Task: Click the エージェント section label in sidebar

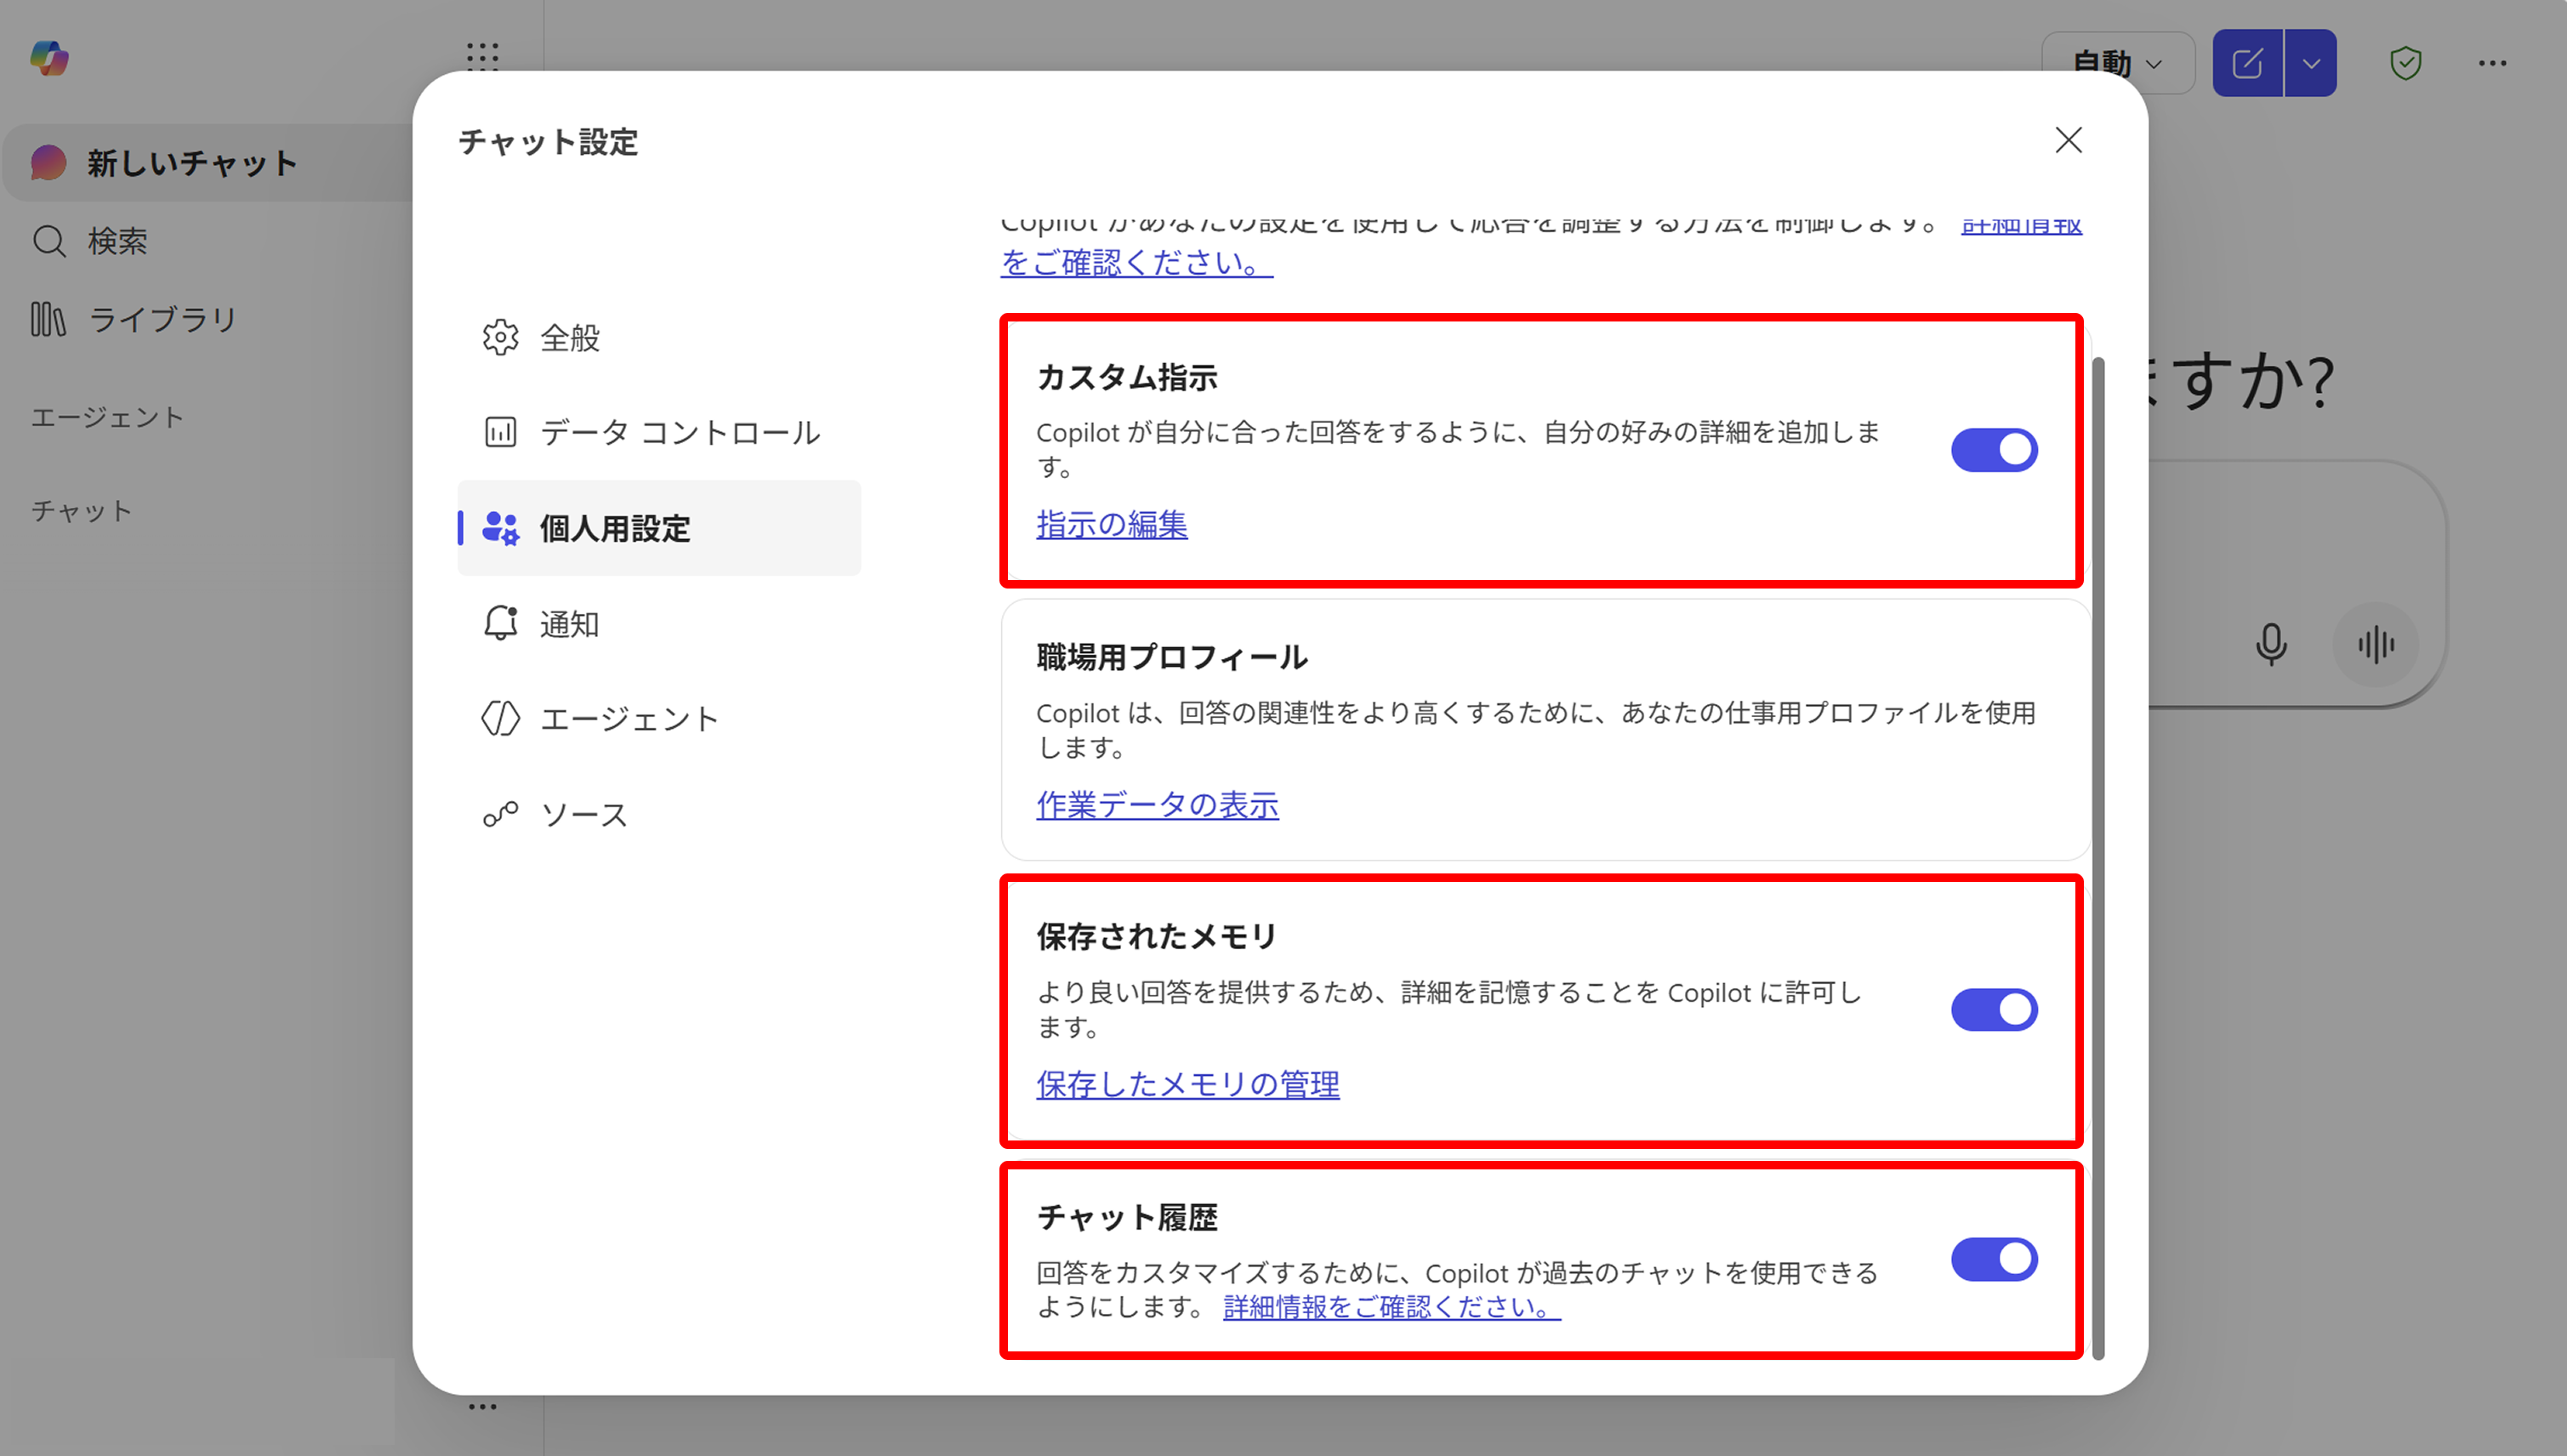Action: pos(107,417)
